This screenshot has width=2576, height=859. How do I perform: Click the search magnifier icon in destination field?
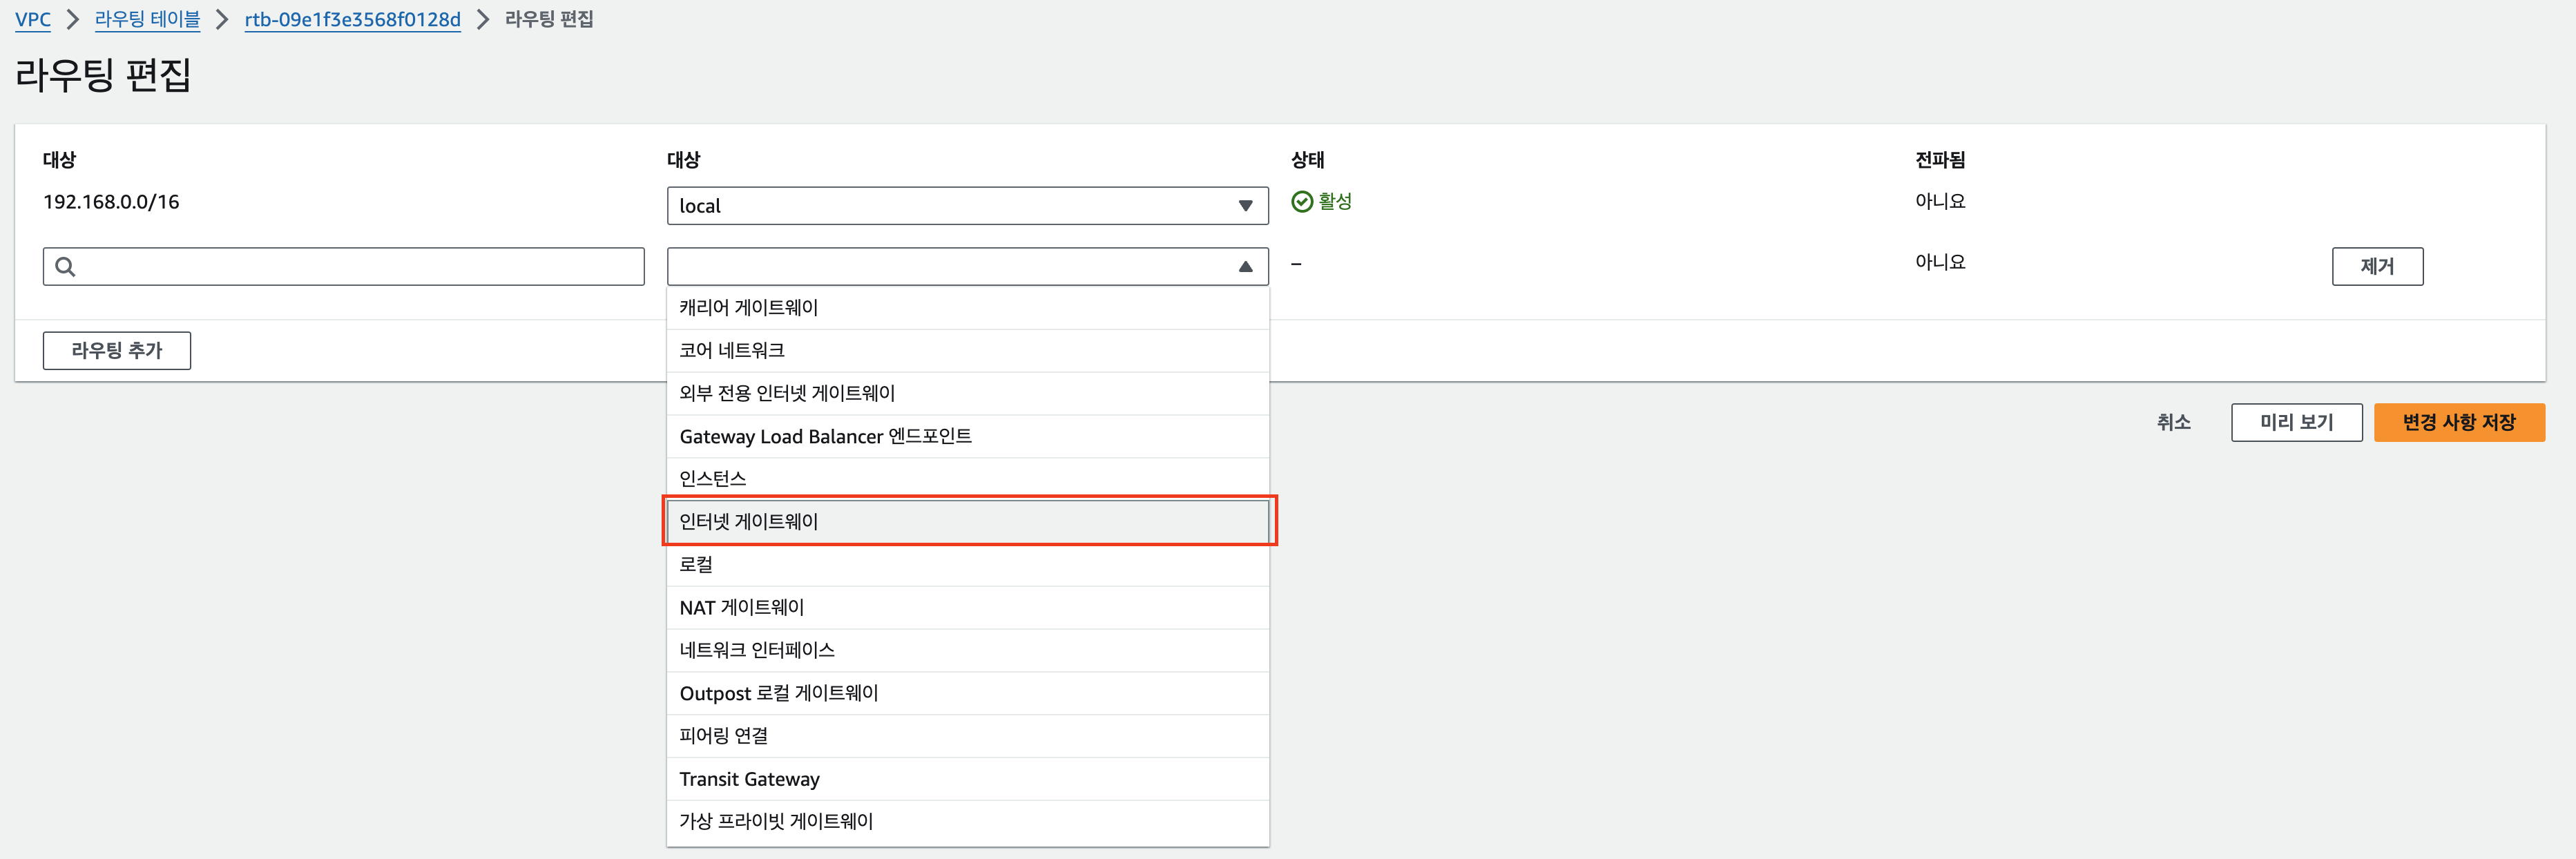click(x=65, y=266)
